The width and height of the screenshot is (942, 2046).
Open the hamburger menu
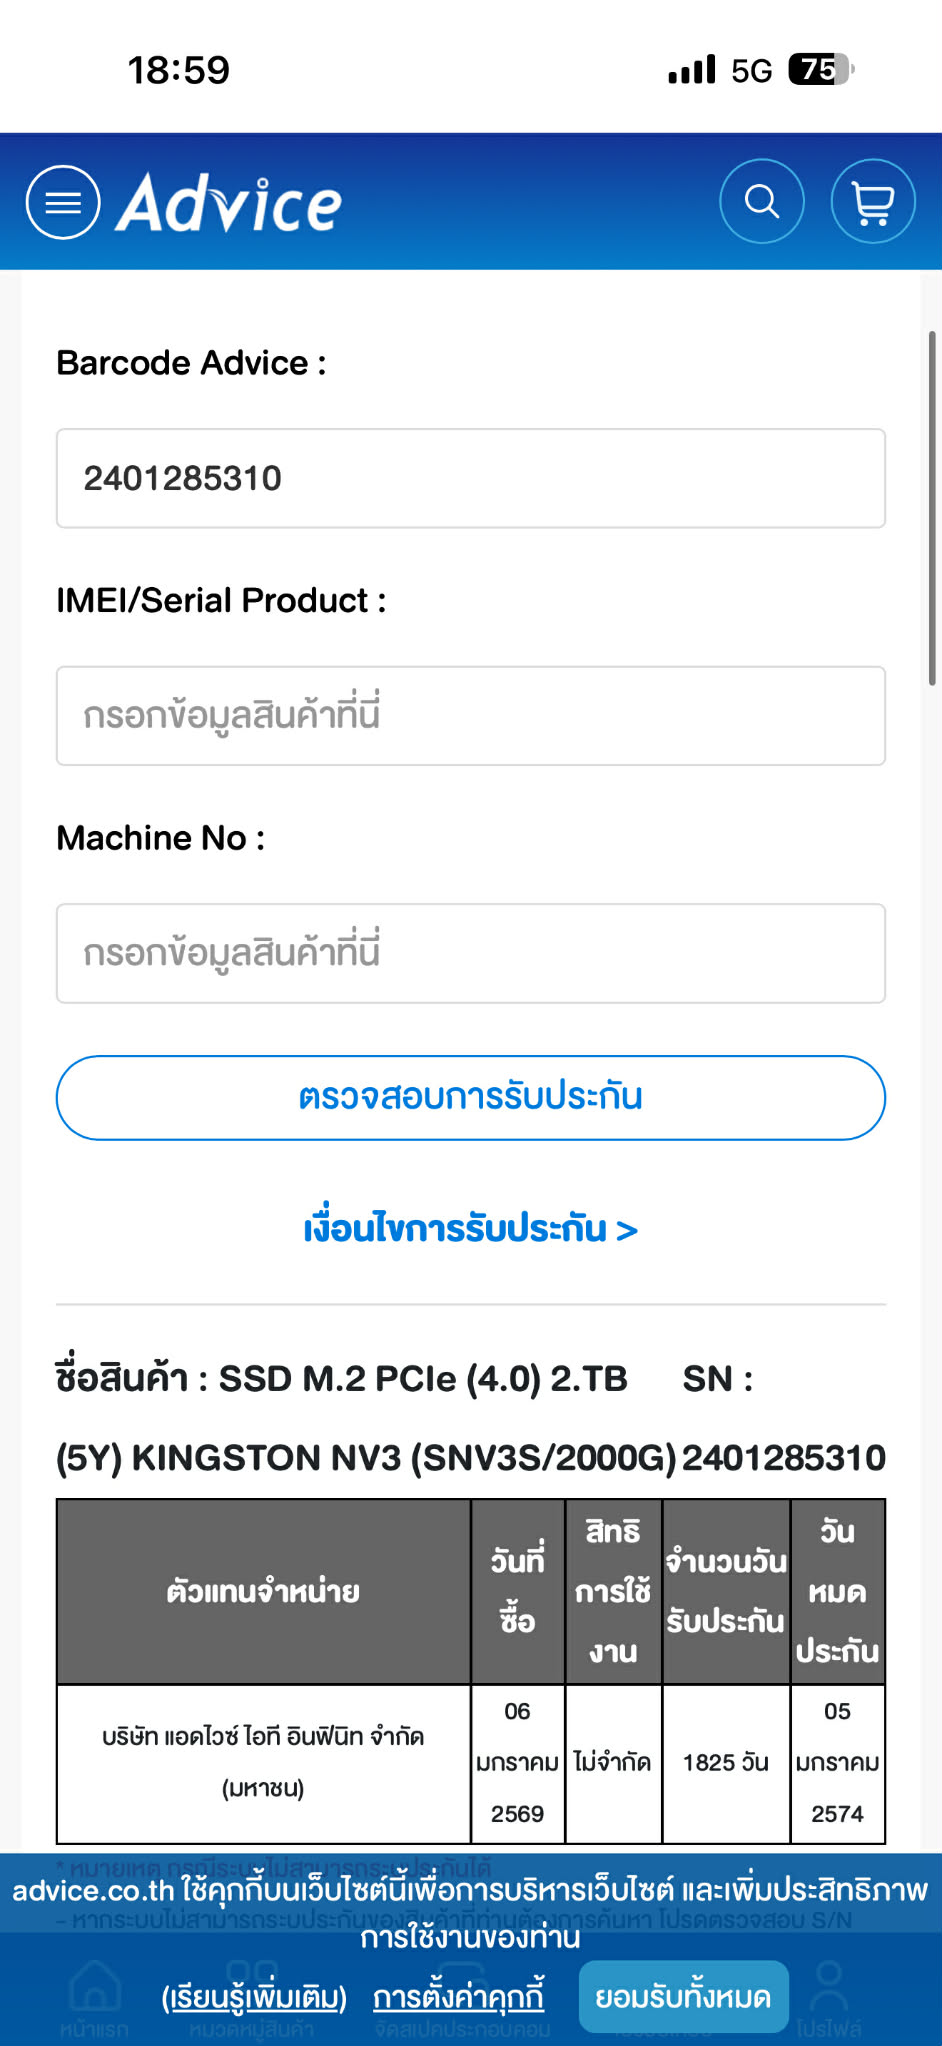pyautogui.click(x=63, y=202)
